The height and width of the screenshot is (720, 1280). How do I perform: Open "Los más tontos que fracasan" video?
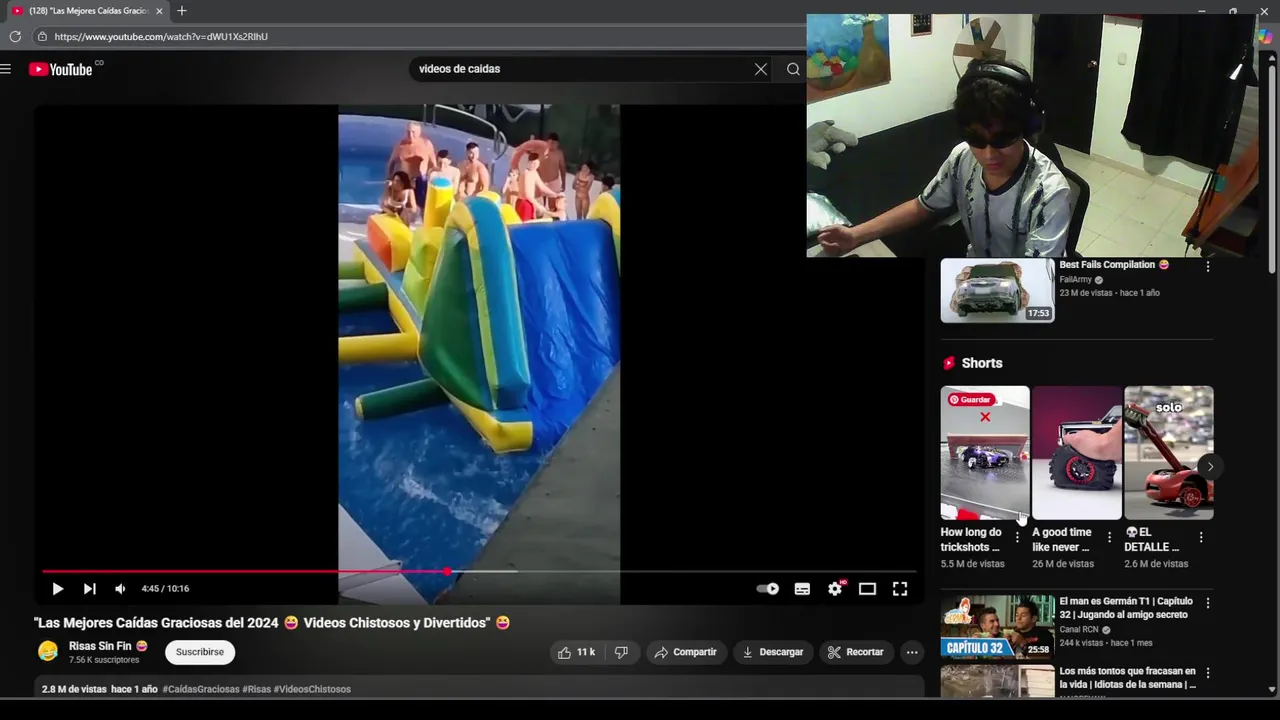[x=1127, y=678]
